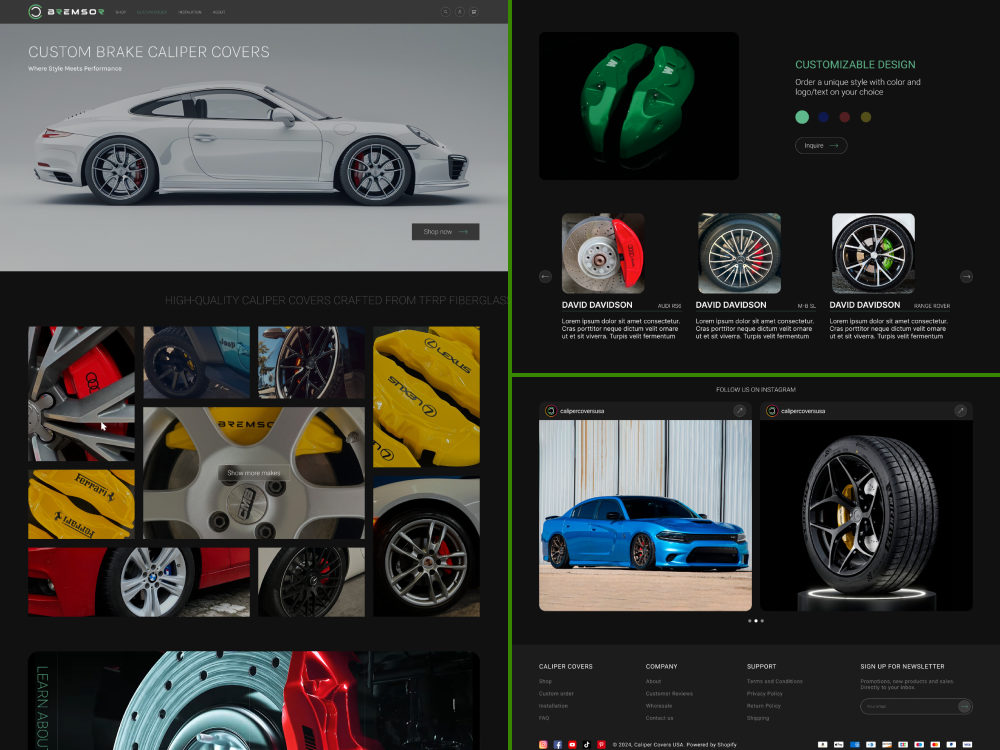Open the ABOUT menu item
Viewport: 1000px width, 750px height.
(219, 12)
